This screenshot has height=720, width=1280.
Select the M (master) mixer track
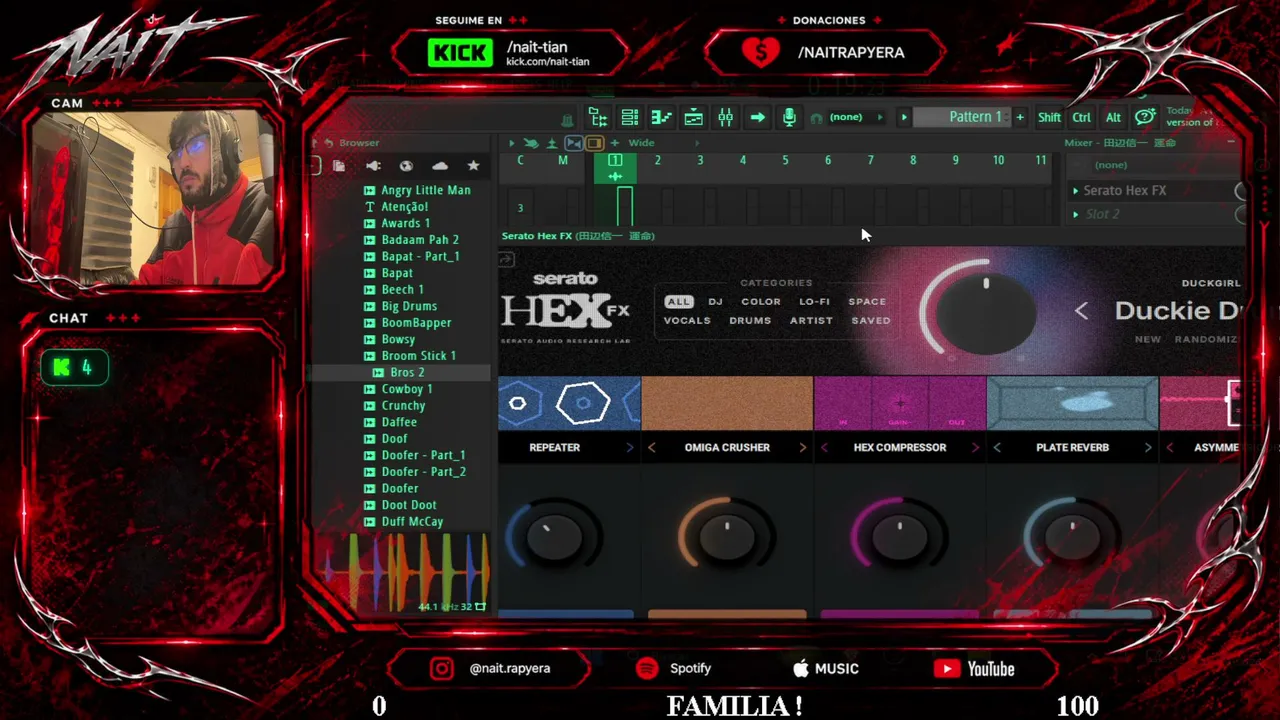(563, 161)
